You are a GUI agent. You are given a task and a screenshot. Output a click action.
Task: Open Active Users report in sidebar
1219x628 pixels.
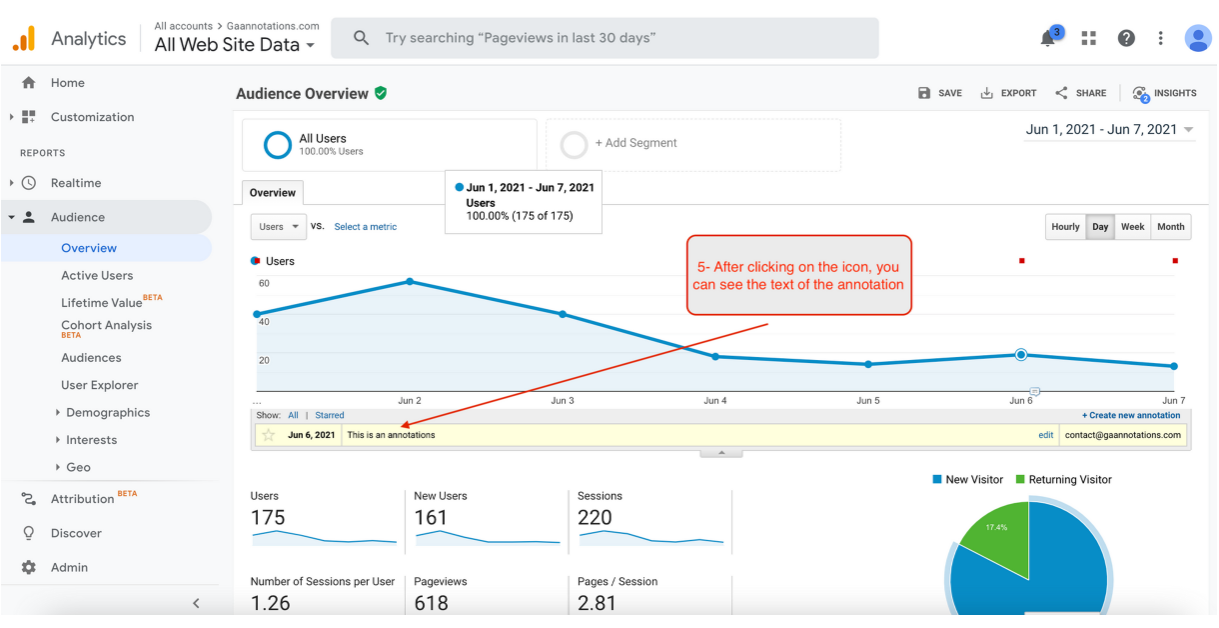click(97, 275)
